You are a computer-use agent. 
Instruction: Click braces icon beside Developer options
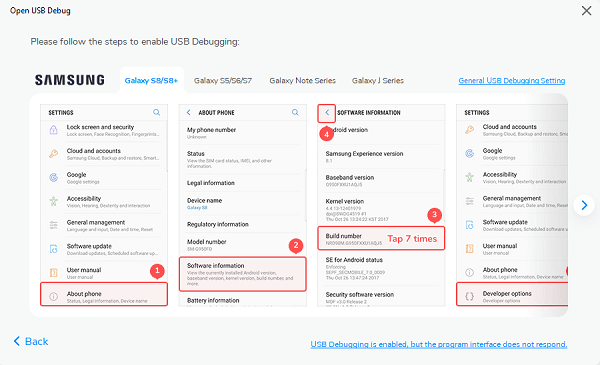point(470,296)
